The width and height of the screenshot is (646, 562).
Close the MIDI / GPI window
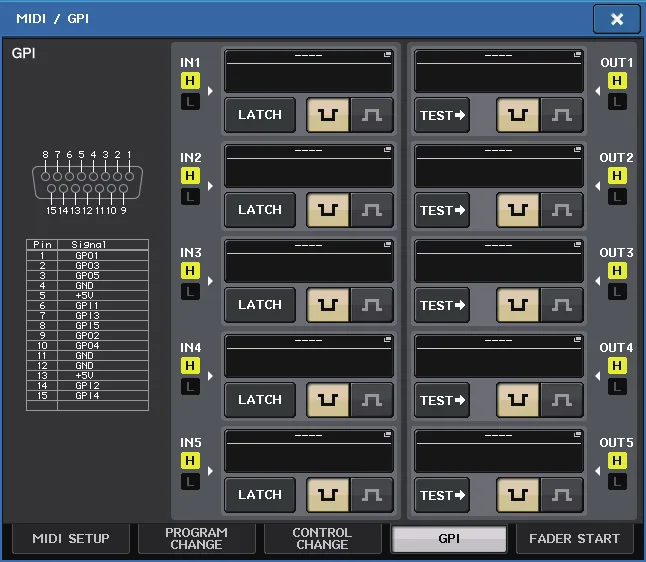(617, 19)
